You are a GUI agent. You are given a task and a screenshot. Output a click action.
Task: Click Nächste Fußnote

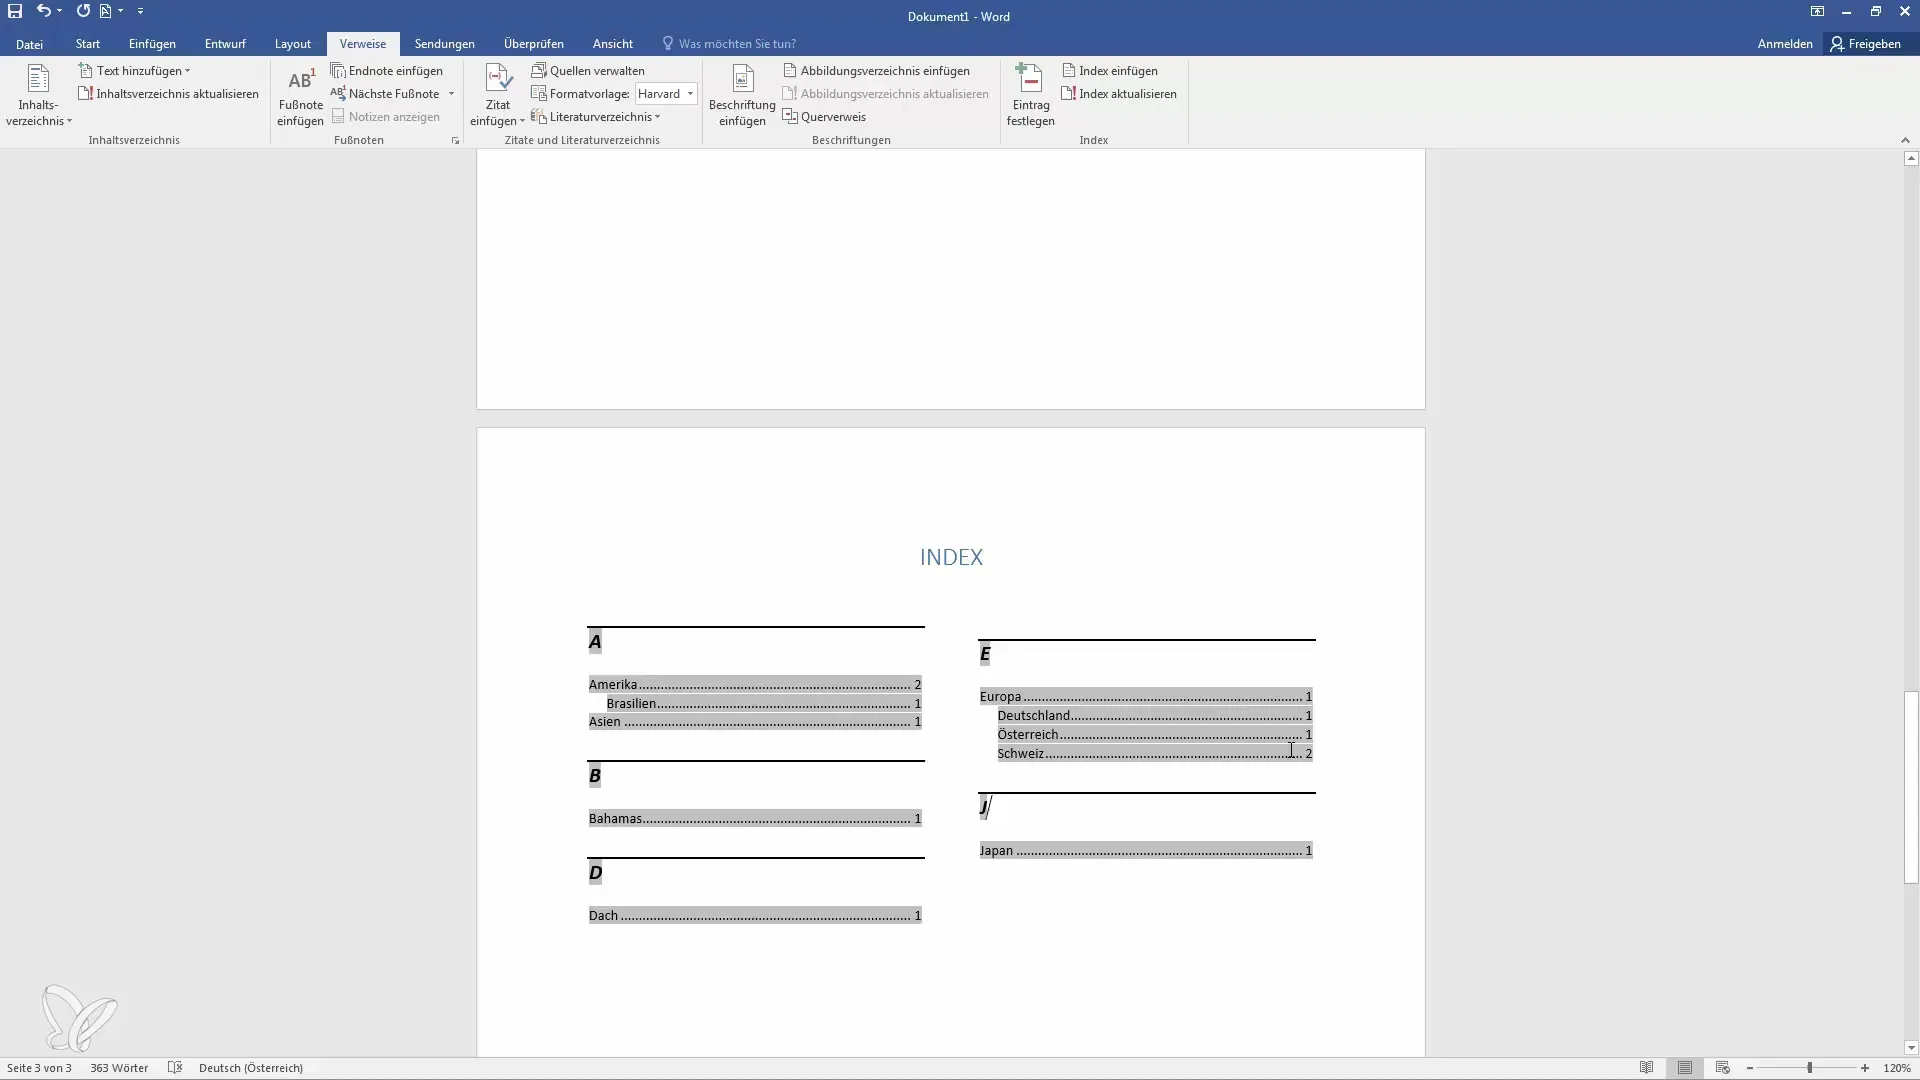pyautogui.click(x=385, y=94)
